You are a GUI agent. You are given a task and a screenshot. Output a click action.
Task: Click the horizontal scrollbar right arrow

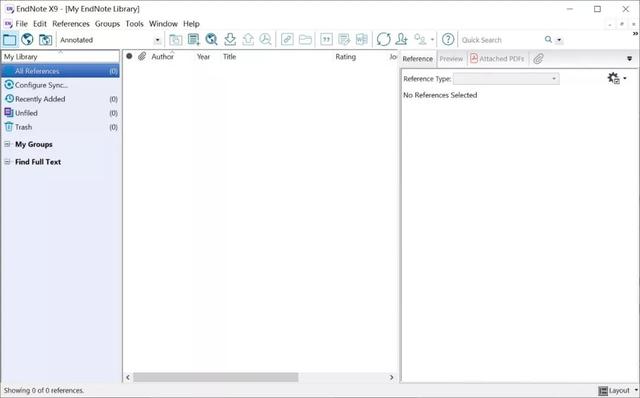coord(391,377)
